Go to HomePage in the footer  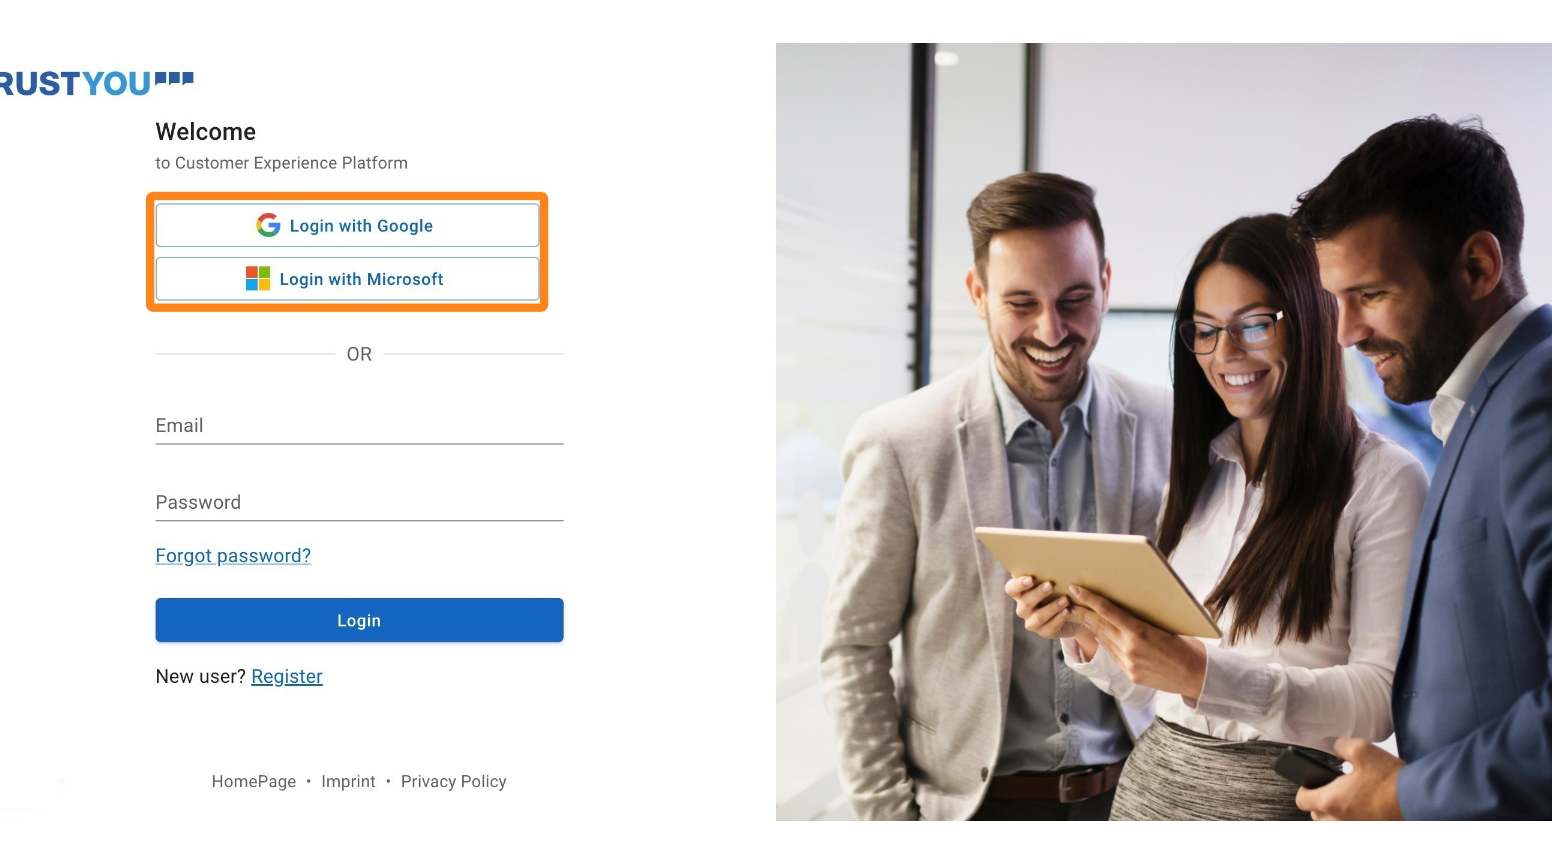[x=254, y=782]
